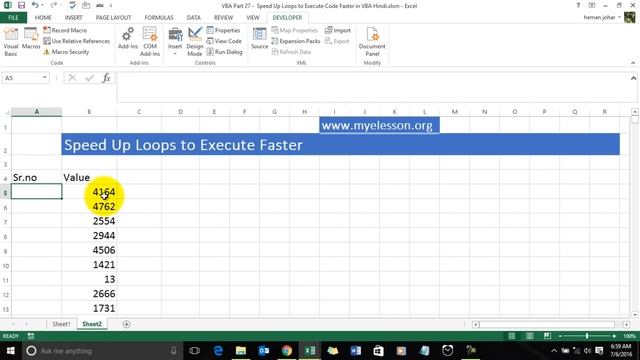Viewport: 640px width, 360px height.
Task: Open the Document Panel
Action: (x=372, y=42)
